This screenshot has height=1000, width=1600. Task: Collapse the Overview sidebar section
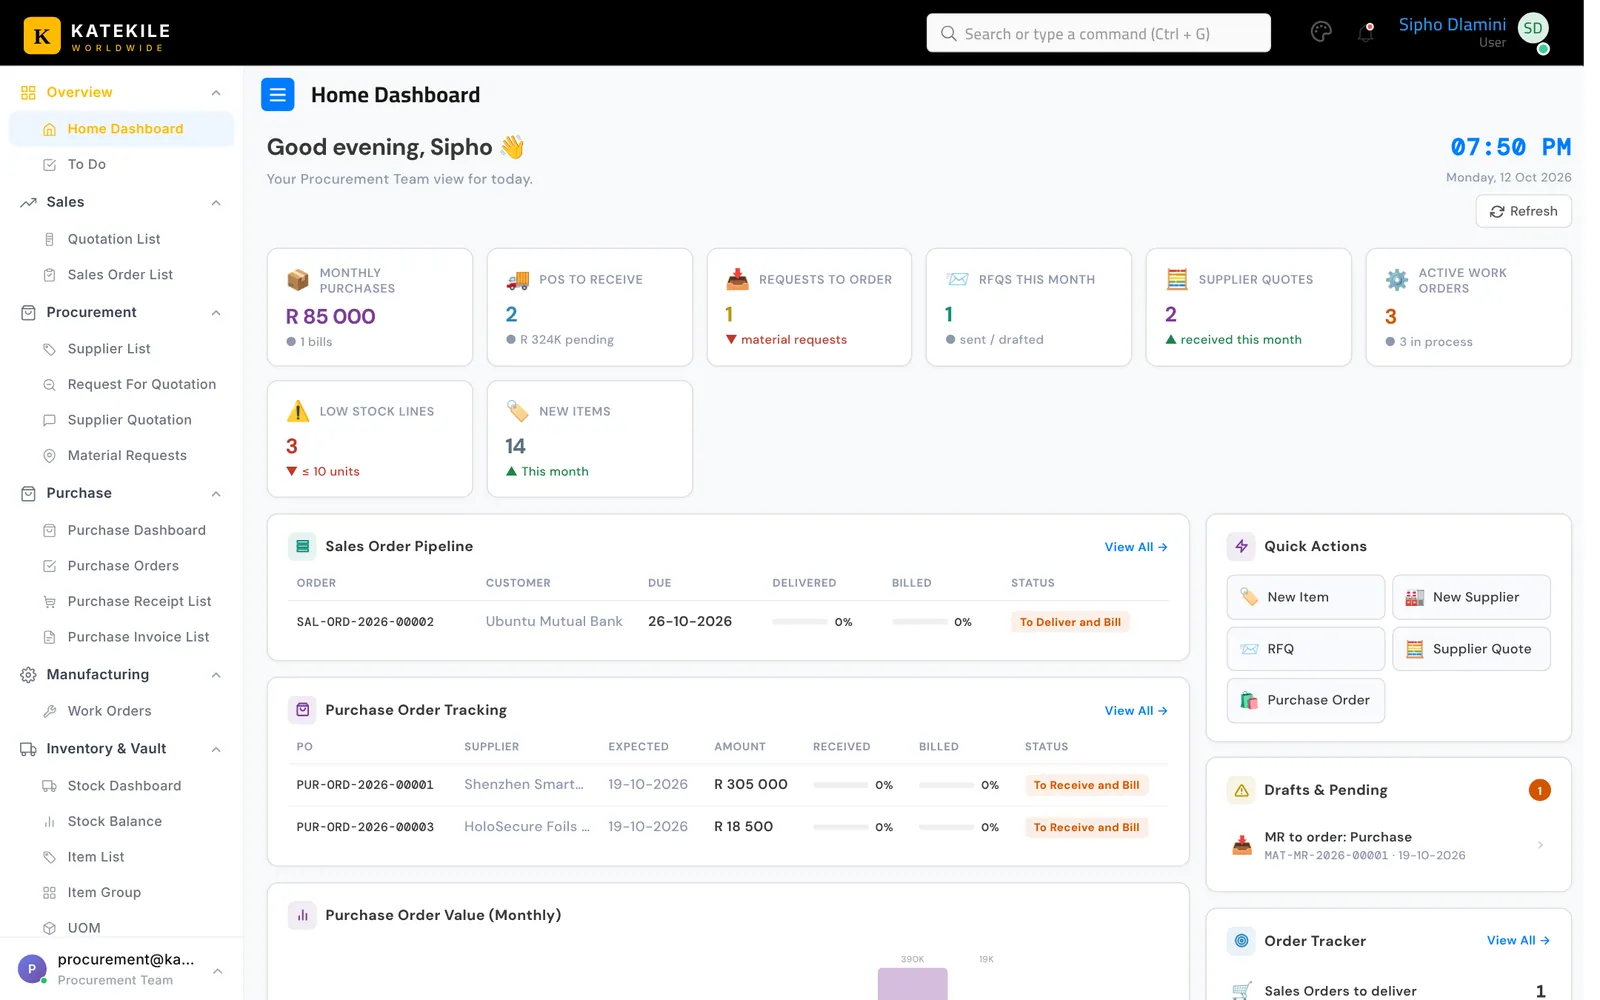tap(216, 93)
